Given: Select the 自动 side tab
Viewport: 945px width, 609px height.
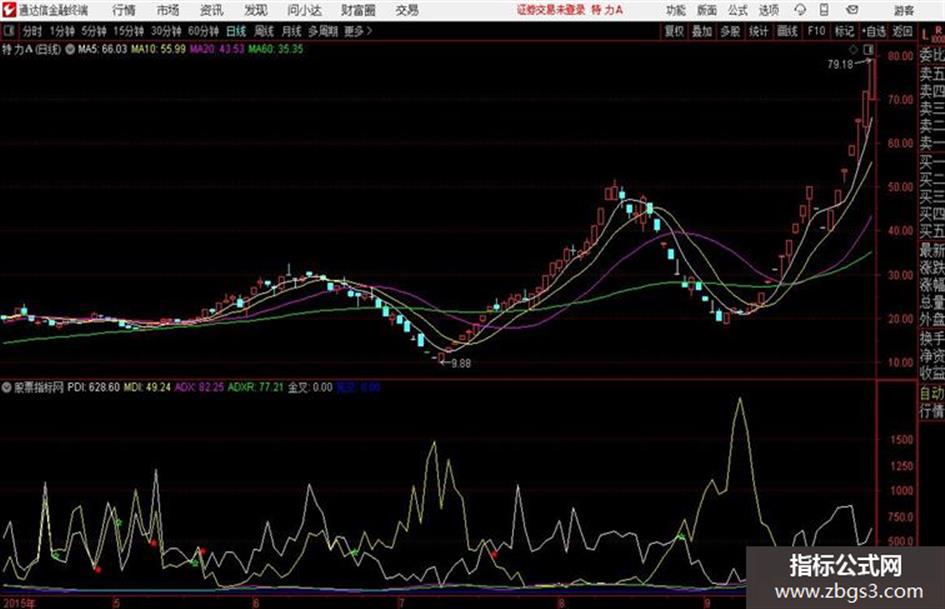Looking at the screenshot, I should (932, 394).
